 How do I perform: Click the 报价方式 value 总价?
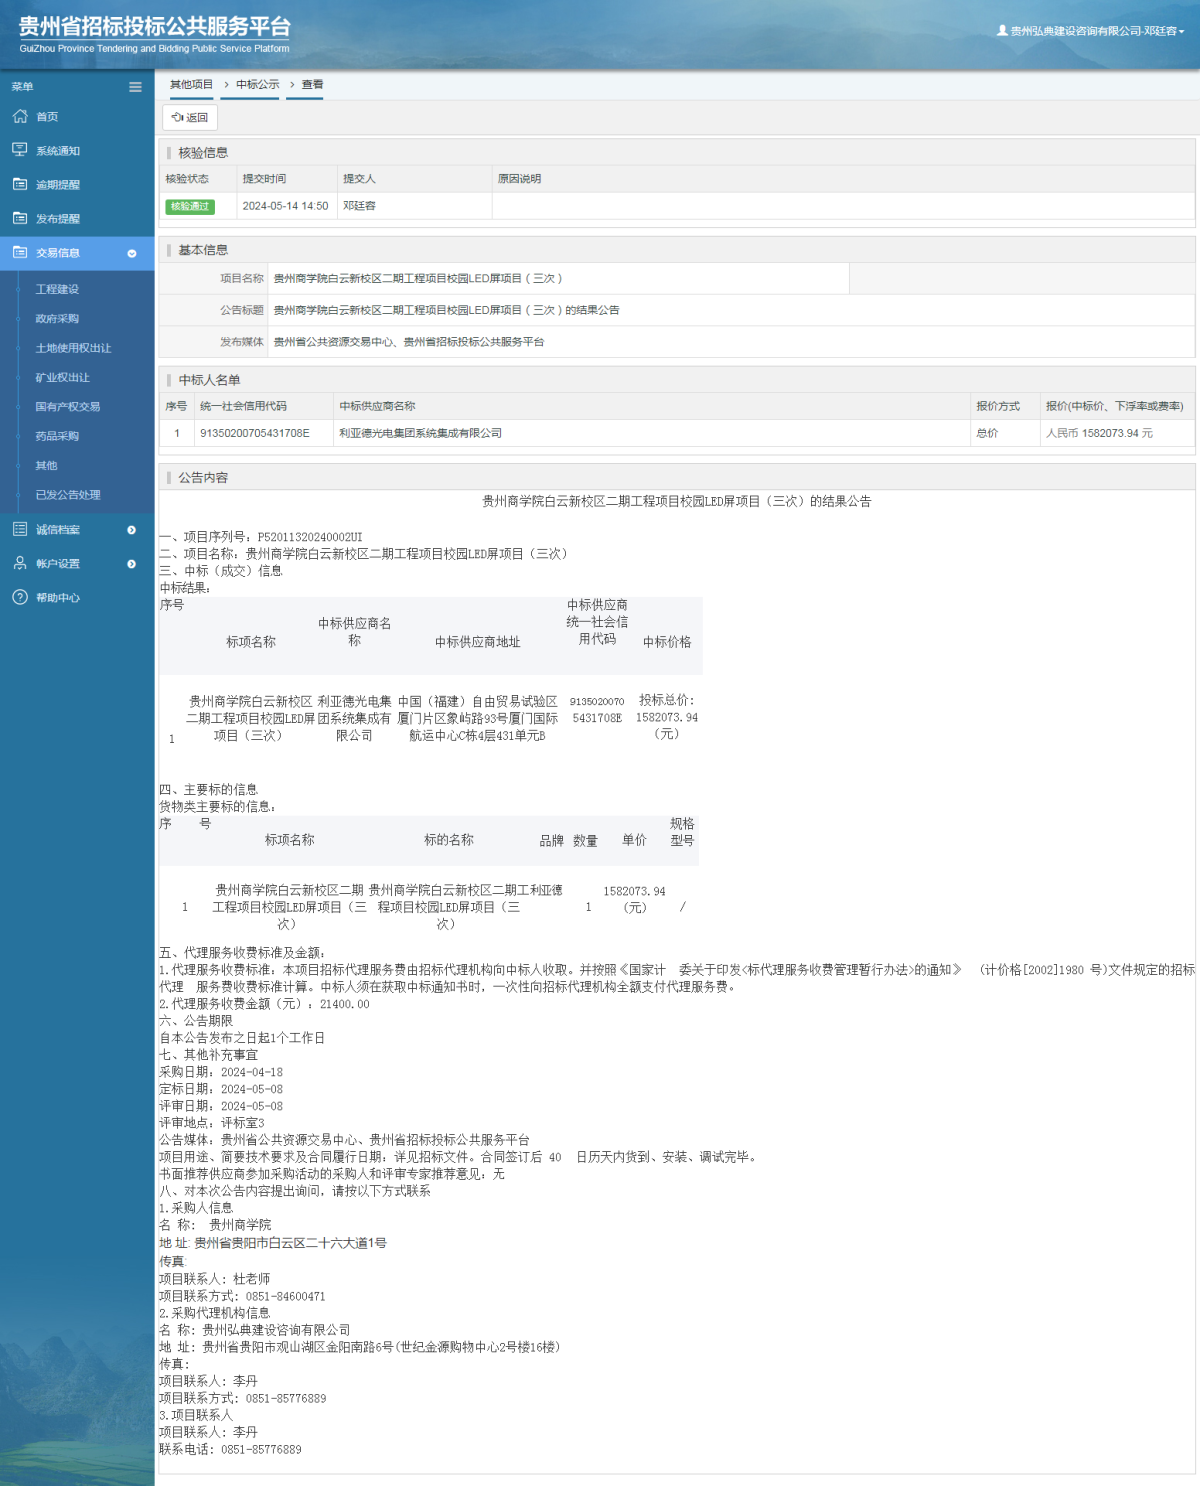point(987,433)
